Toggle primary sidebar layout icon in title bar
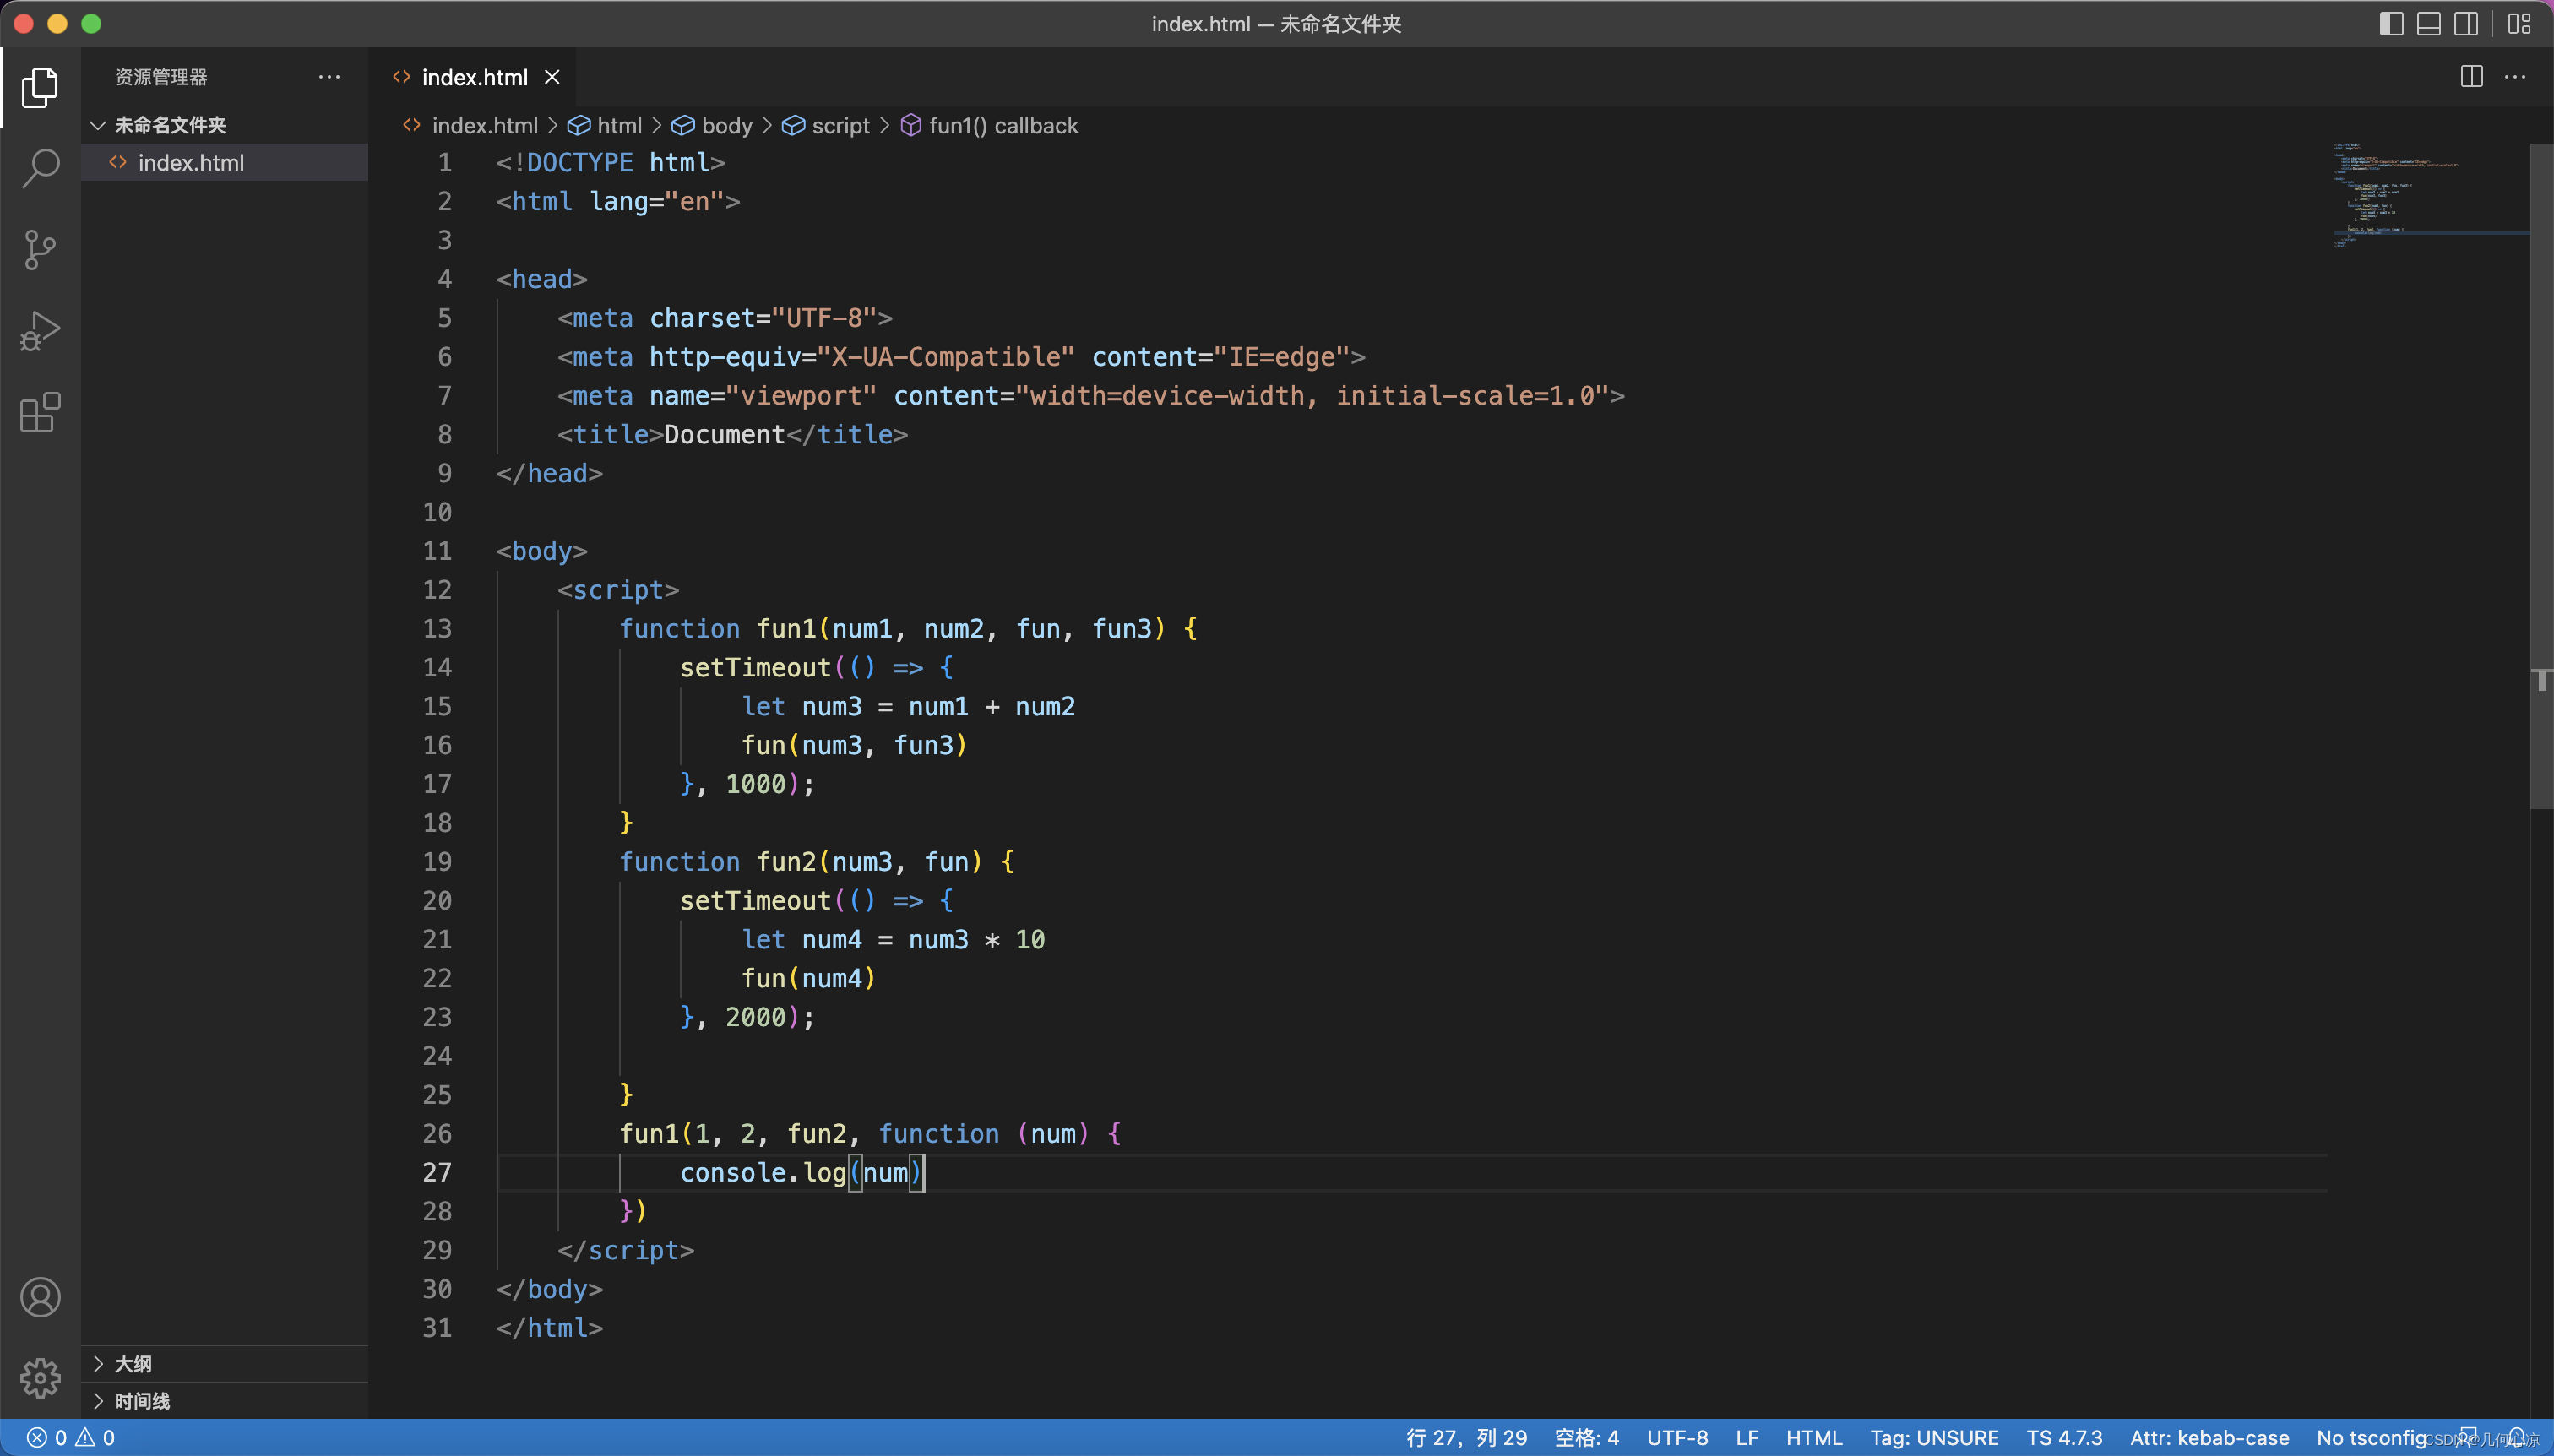 pyautogui.click(x=2391, y=24)
